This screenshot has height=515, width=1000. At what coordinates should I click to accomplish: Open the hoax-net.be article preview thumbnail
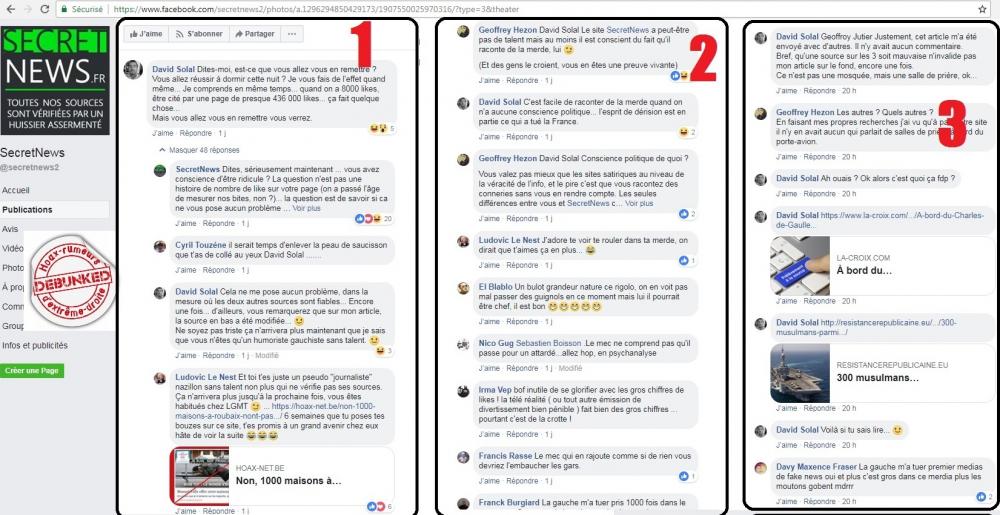tap(200, 477)
